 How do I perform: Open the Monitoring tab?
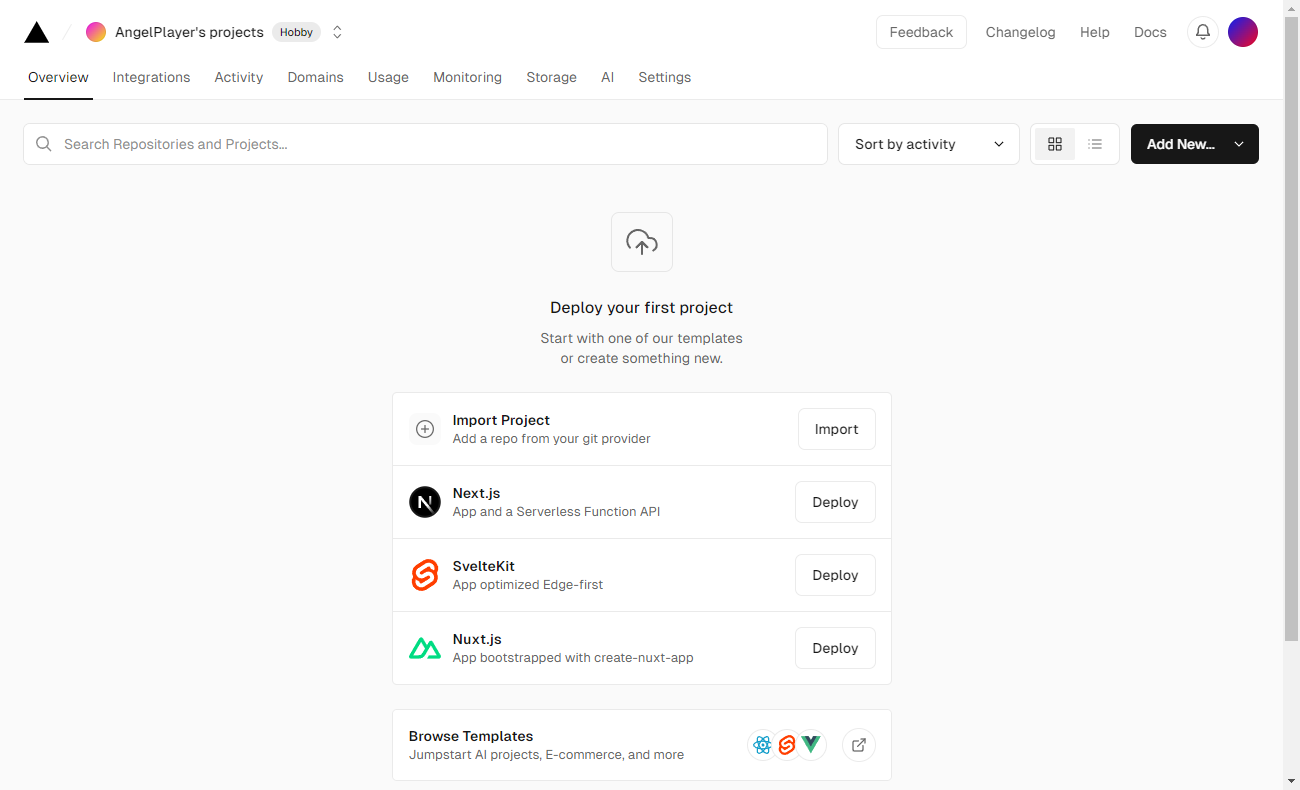coord(467,77)
